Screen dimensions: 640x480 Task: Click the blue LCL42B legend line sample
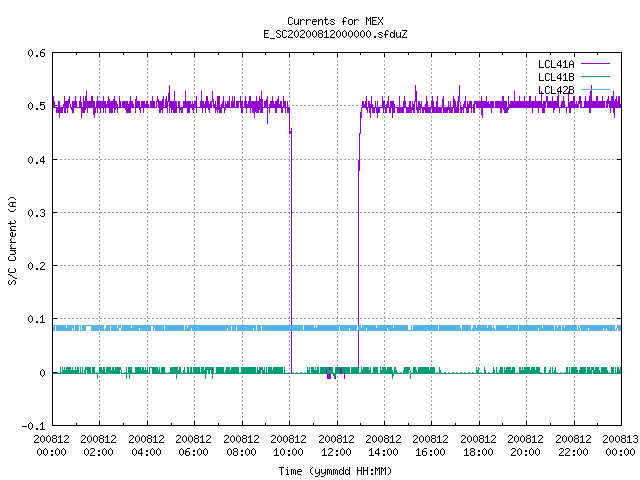(x=595, y=89)
